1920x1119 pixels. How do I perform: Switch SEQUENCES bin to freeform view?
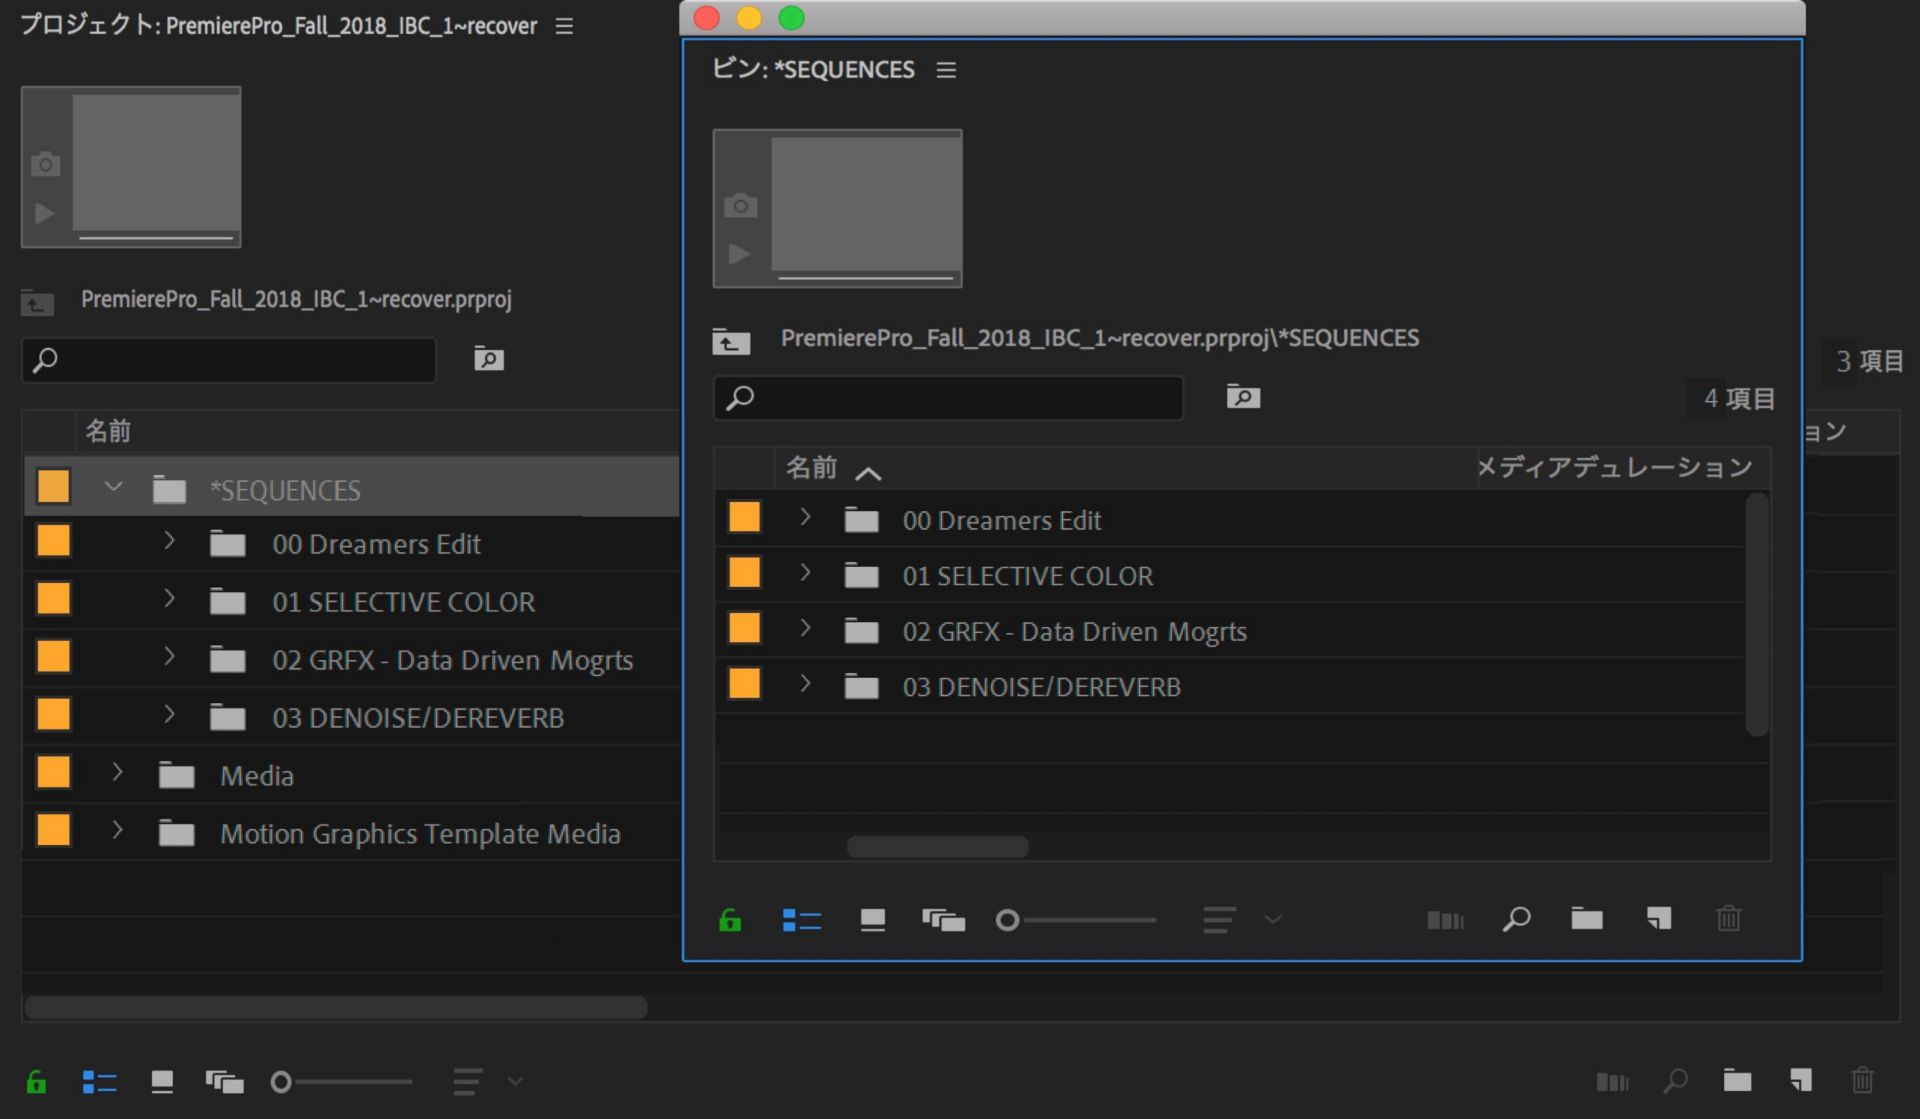tap(943, 919)
